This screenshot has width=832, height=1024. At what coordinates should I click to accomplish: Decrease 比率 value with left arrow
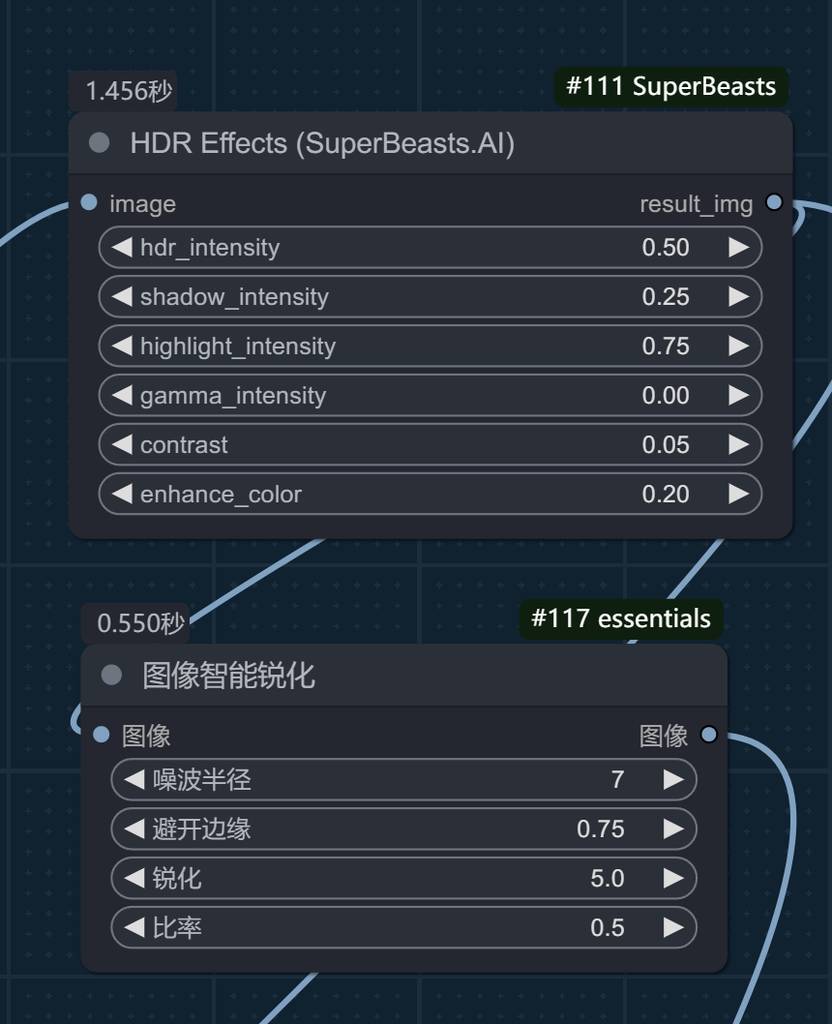click(134, 928)
